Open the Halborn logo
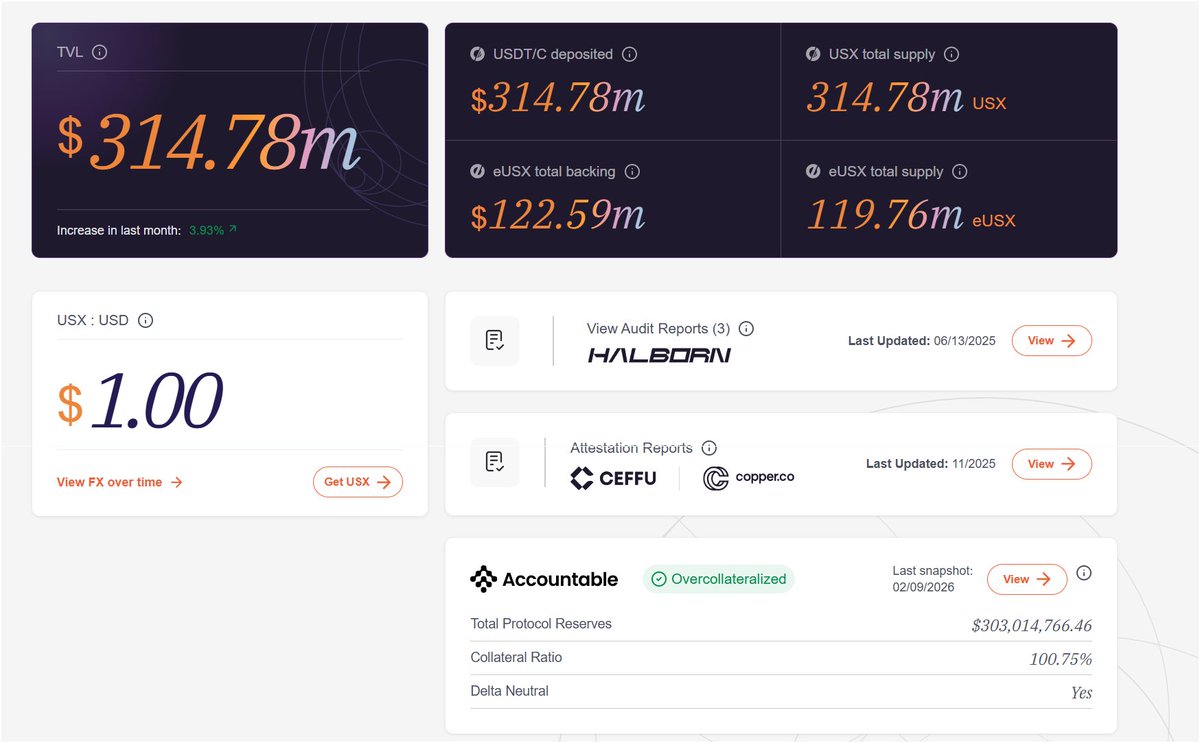Screen dimensions: 1200x743 click(659, 355)
